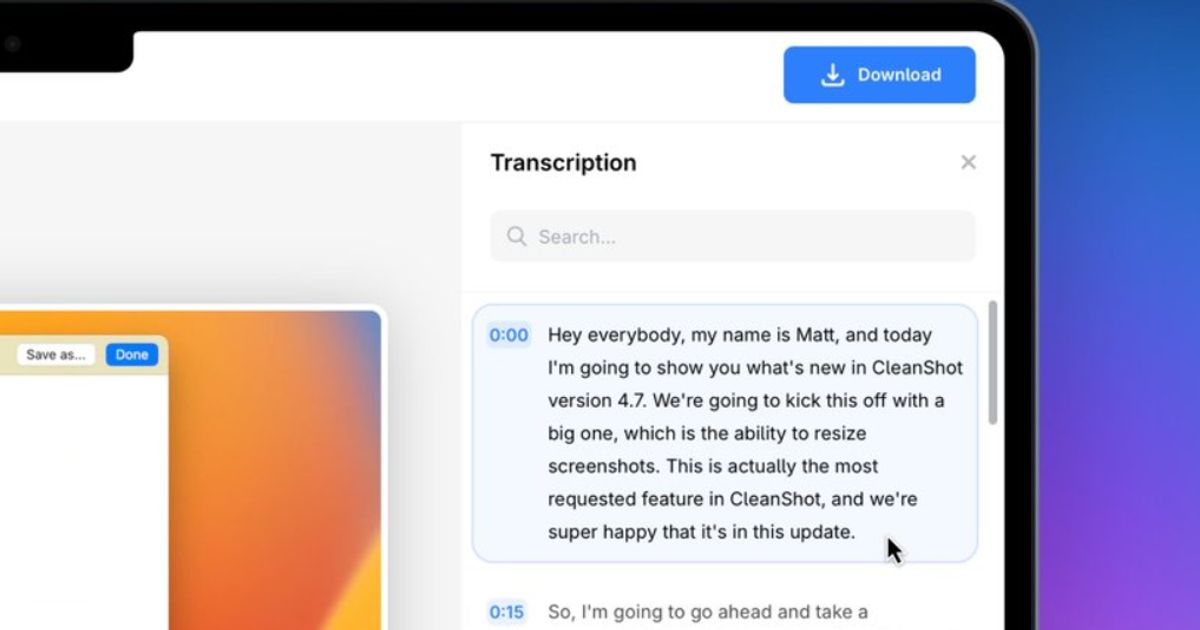Click the blue Done button in preview
The width and height of the screenshot is (1200, 630).
(132, 355)
